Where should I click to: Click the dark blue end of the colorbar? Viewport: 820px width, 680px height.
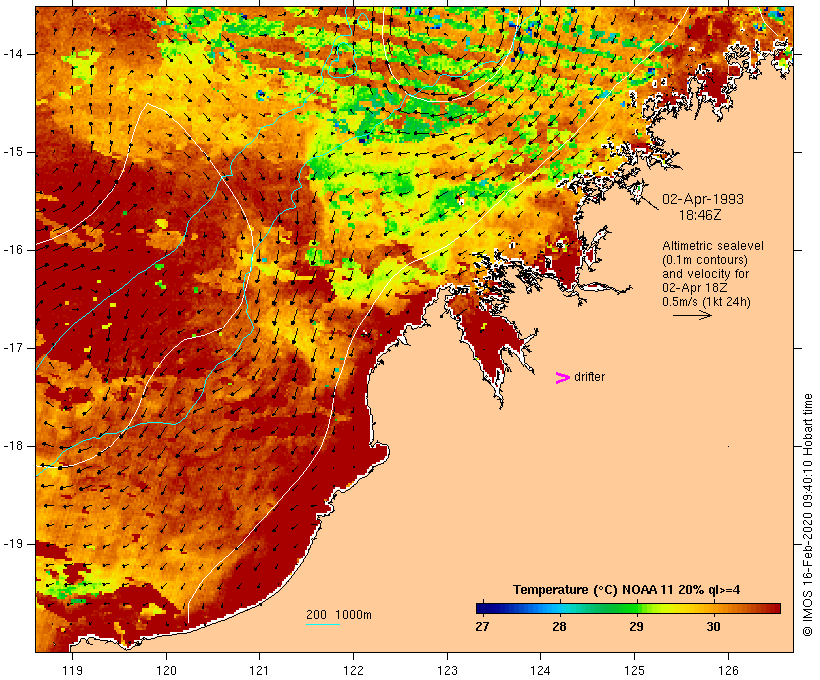coord(481,608)
